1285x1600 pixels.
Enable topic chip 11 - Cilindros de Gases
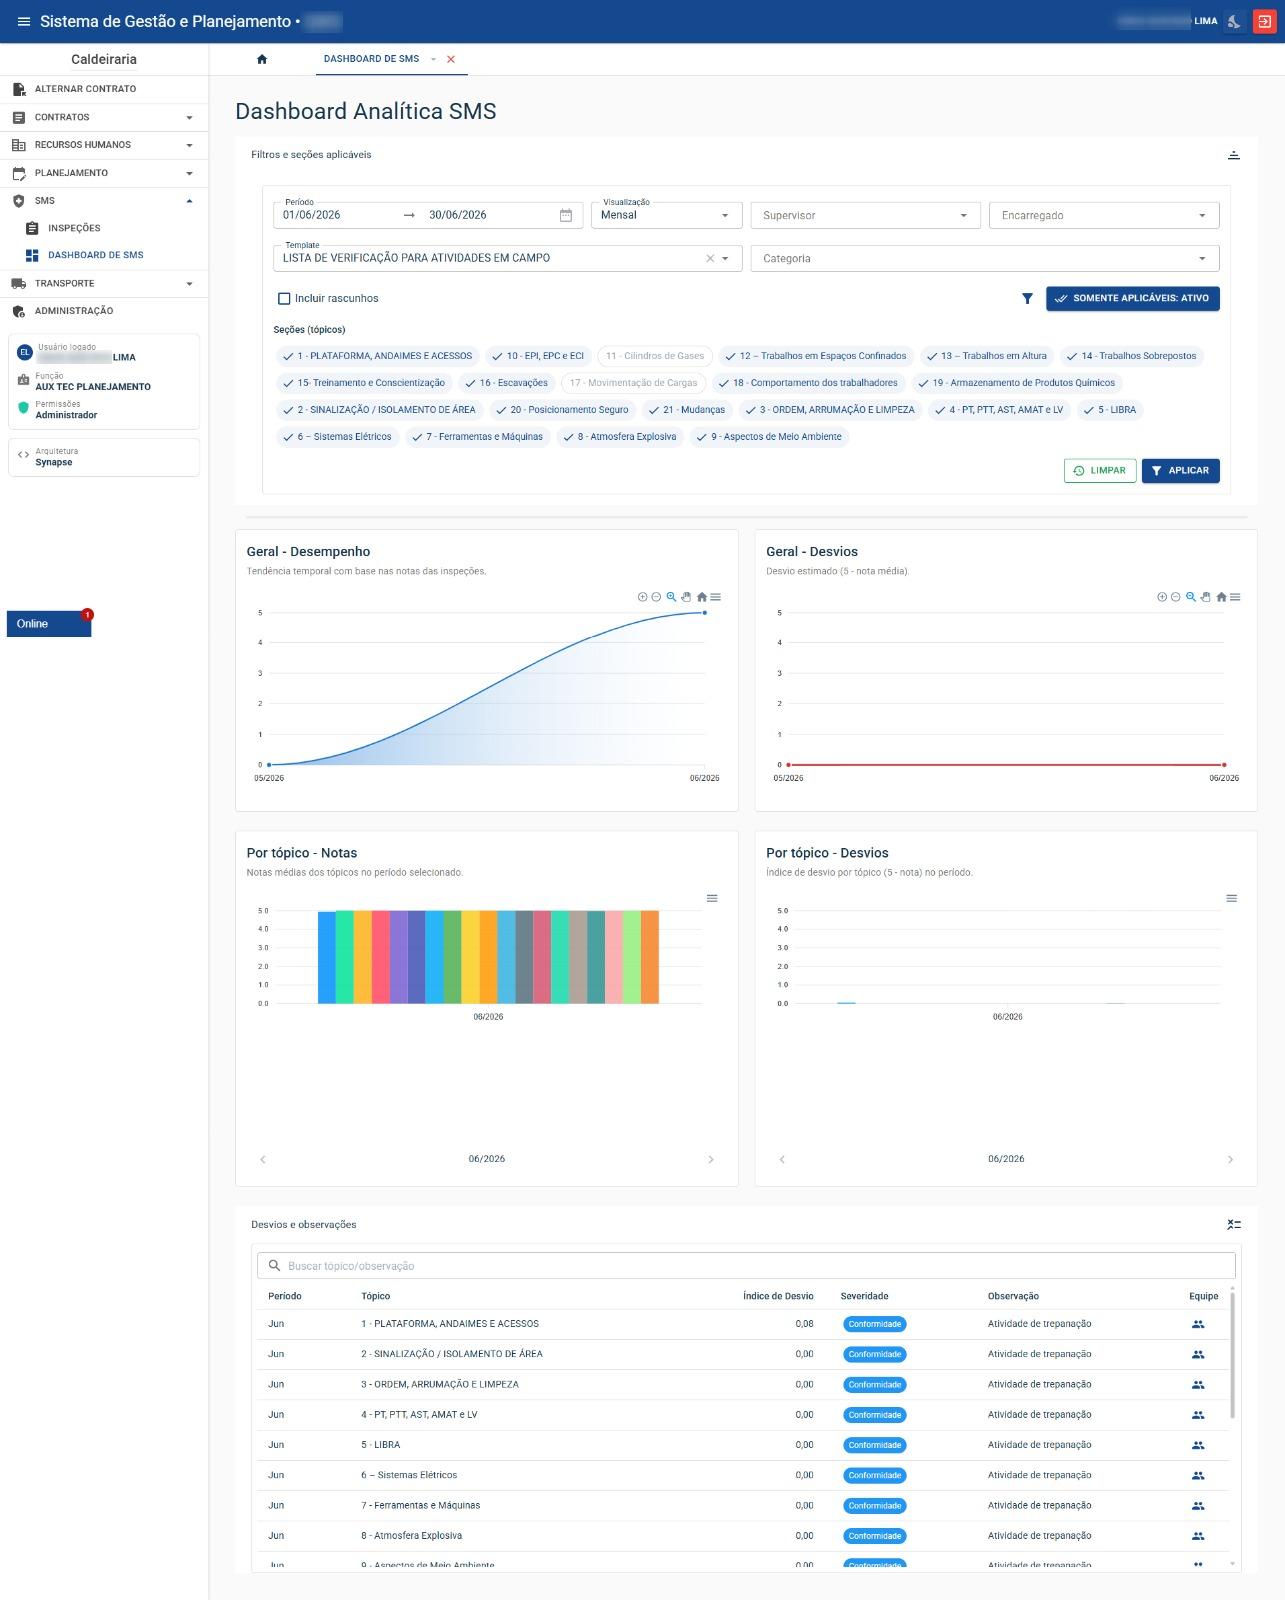coord(655,356)
